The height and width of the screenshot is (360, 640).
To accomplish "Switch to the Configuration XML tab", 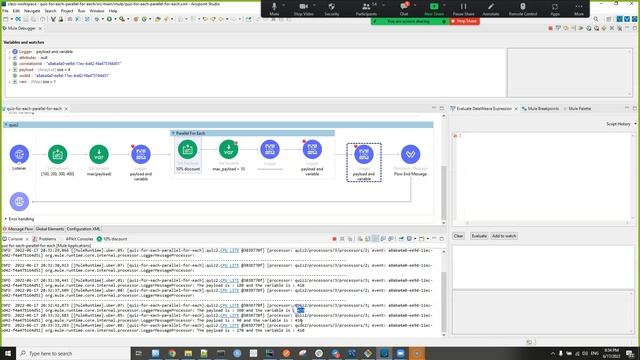I will tap(83, 229).
